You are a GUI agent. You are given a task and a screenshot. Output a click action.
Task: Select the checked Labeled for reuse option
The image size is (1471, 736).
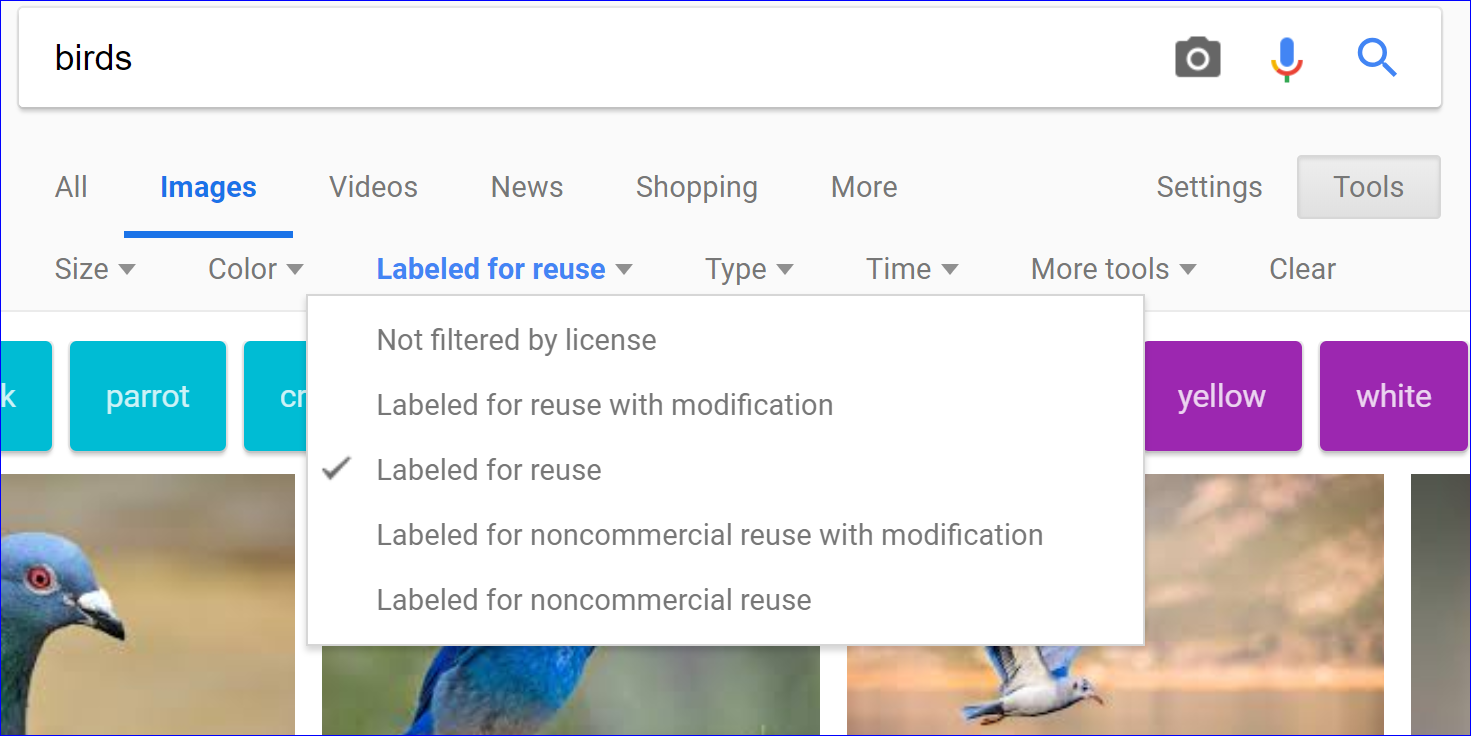pyautogui.click(x=489, y=470)
